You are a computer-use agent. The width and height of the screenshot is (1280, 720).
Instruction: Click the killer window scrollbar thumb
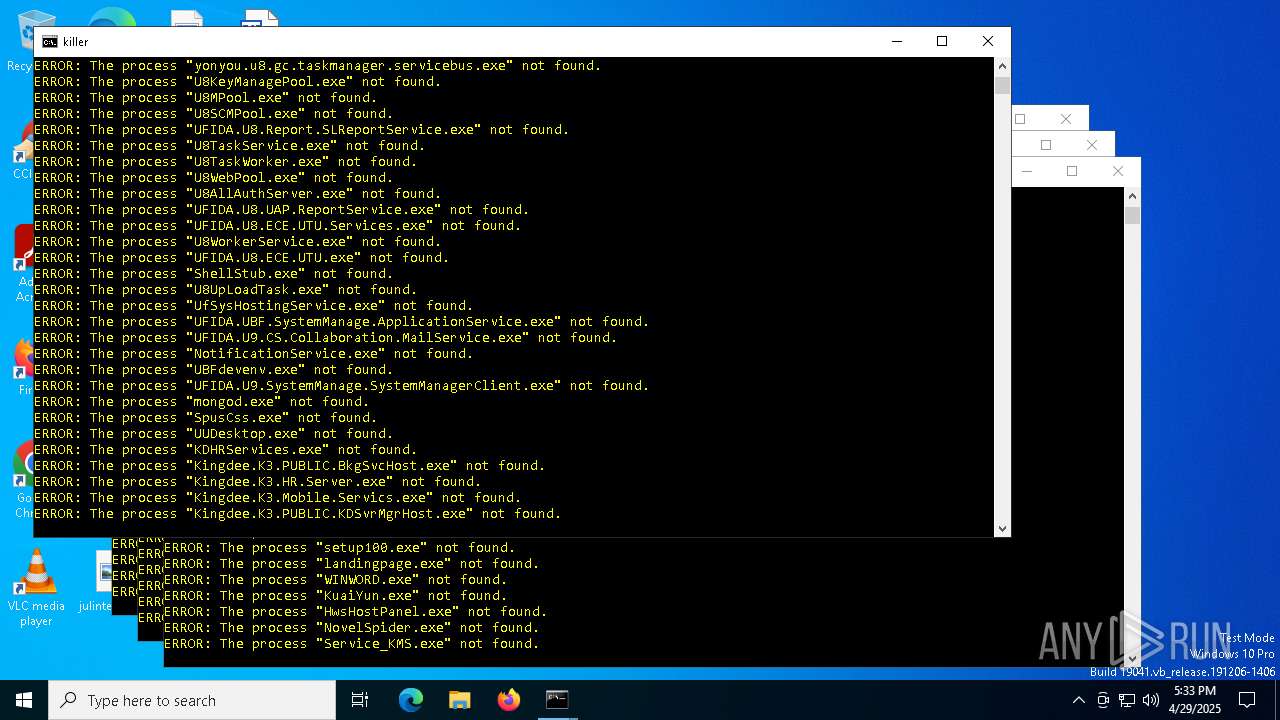[x=1002, y=85]
